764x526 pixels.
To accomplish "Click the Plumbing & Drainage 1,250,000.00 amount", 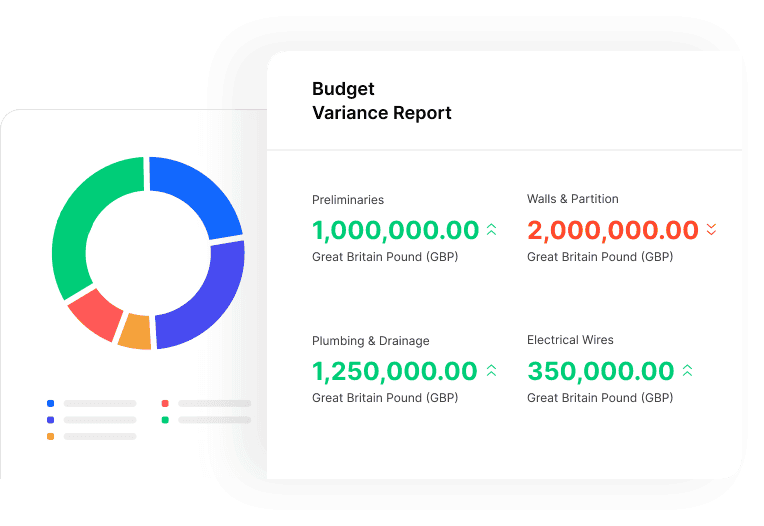I will 395,371.
